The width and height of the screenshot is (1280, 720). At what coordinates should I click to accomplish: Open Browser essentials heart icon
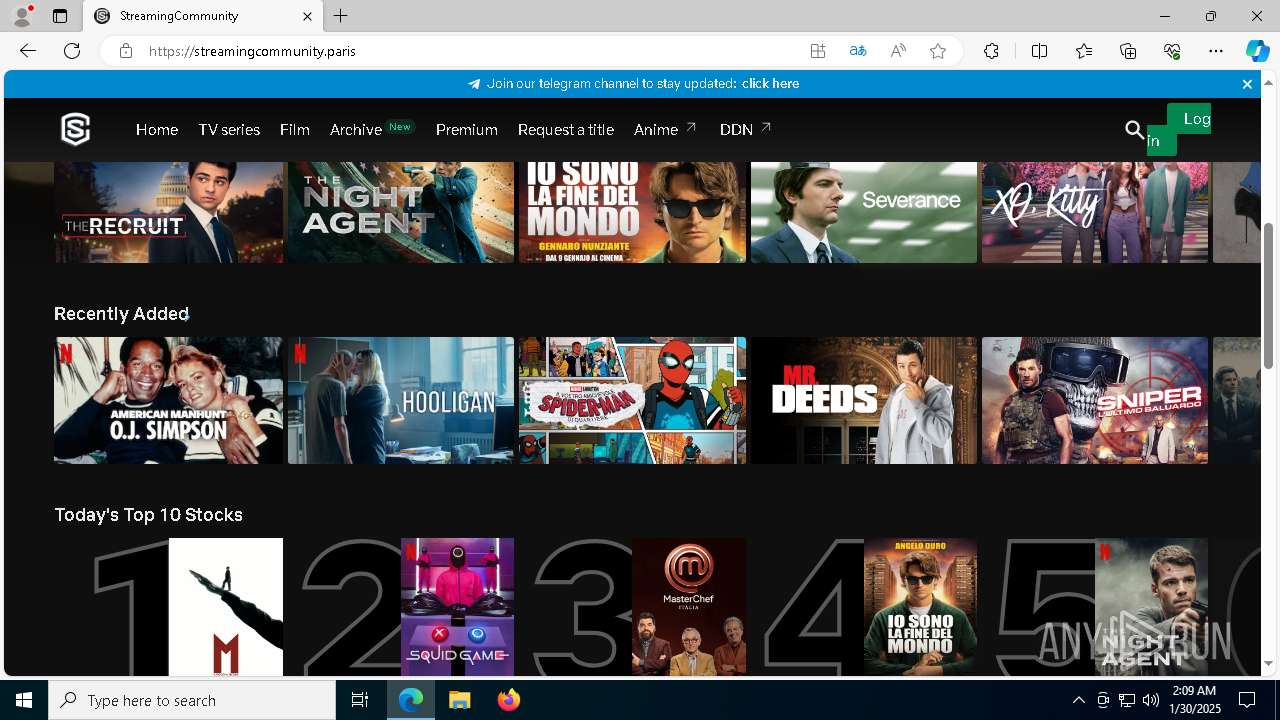click(x=1172, y=51)
